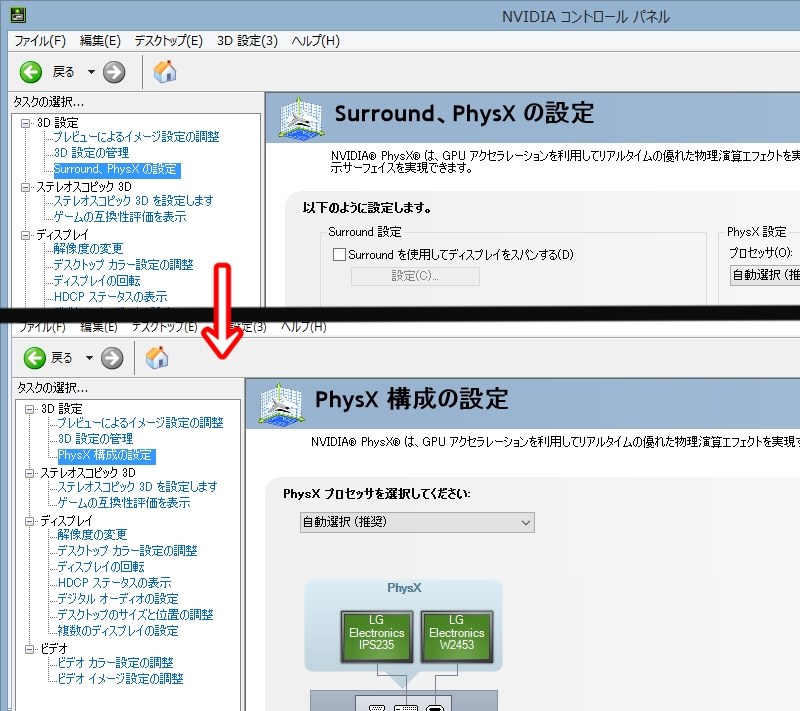The image size is (800, 711).
Task: Collapse ディスプレイ node in Surround、PhysX window
Action: (26, 235)
